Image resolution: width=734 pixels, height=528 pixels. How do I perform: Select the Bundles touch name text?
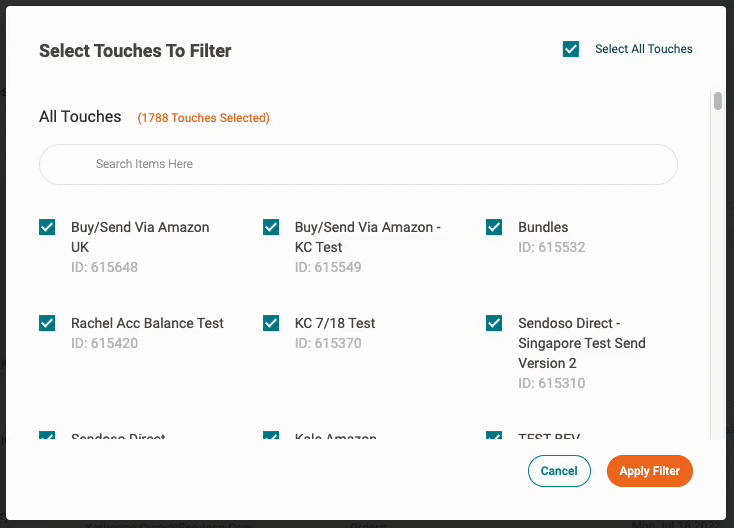[543, 227]
